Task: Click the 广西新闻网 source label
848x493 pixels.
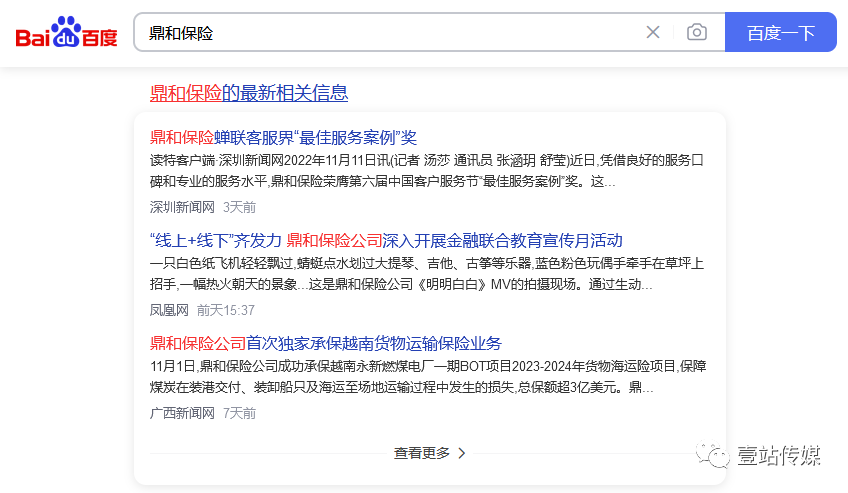Action: pyautogui.click(x=182, y=413)
